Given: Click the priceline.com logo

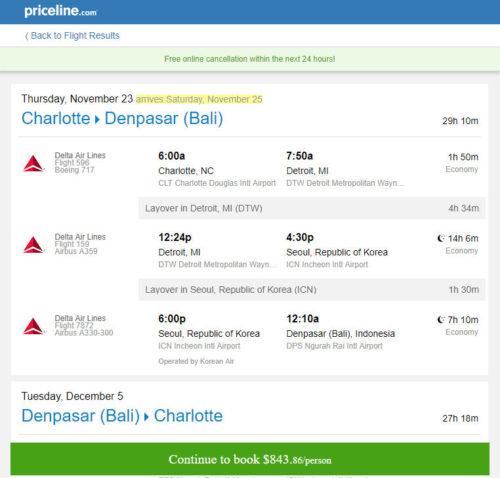Looking at the screenshot, I should coord(60,11).
